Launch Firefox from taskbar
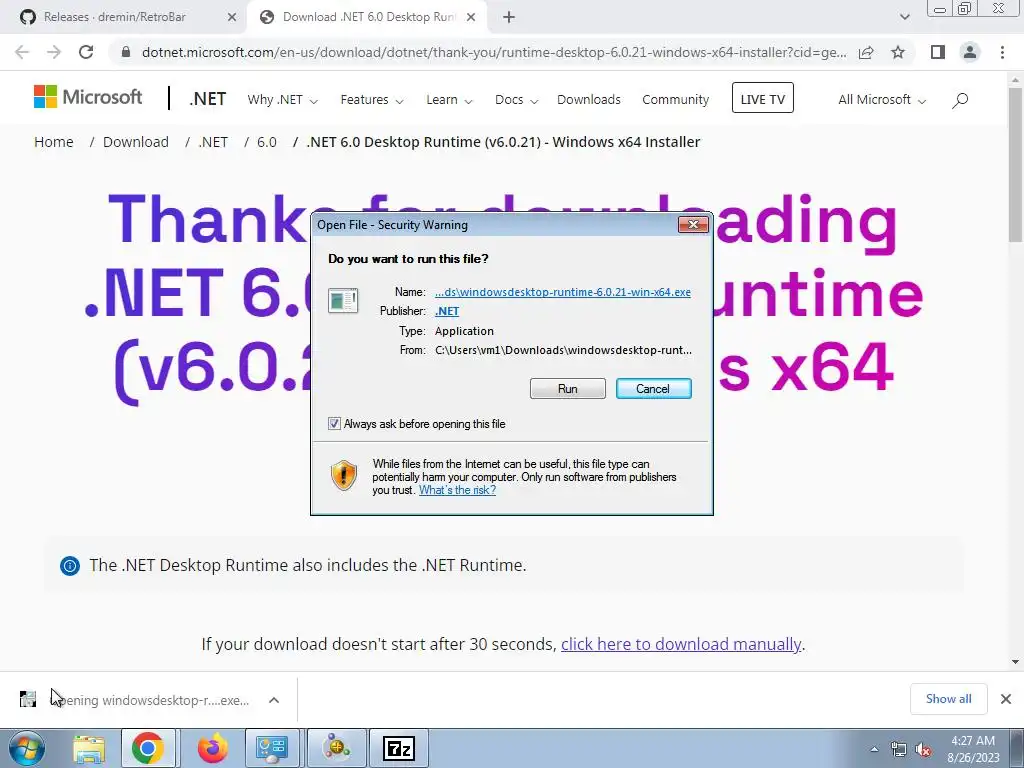The width and height of the screenshot is (1024, 768). click(212, 748)
